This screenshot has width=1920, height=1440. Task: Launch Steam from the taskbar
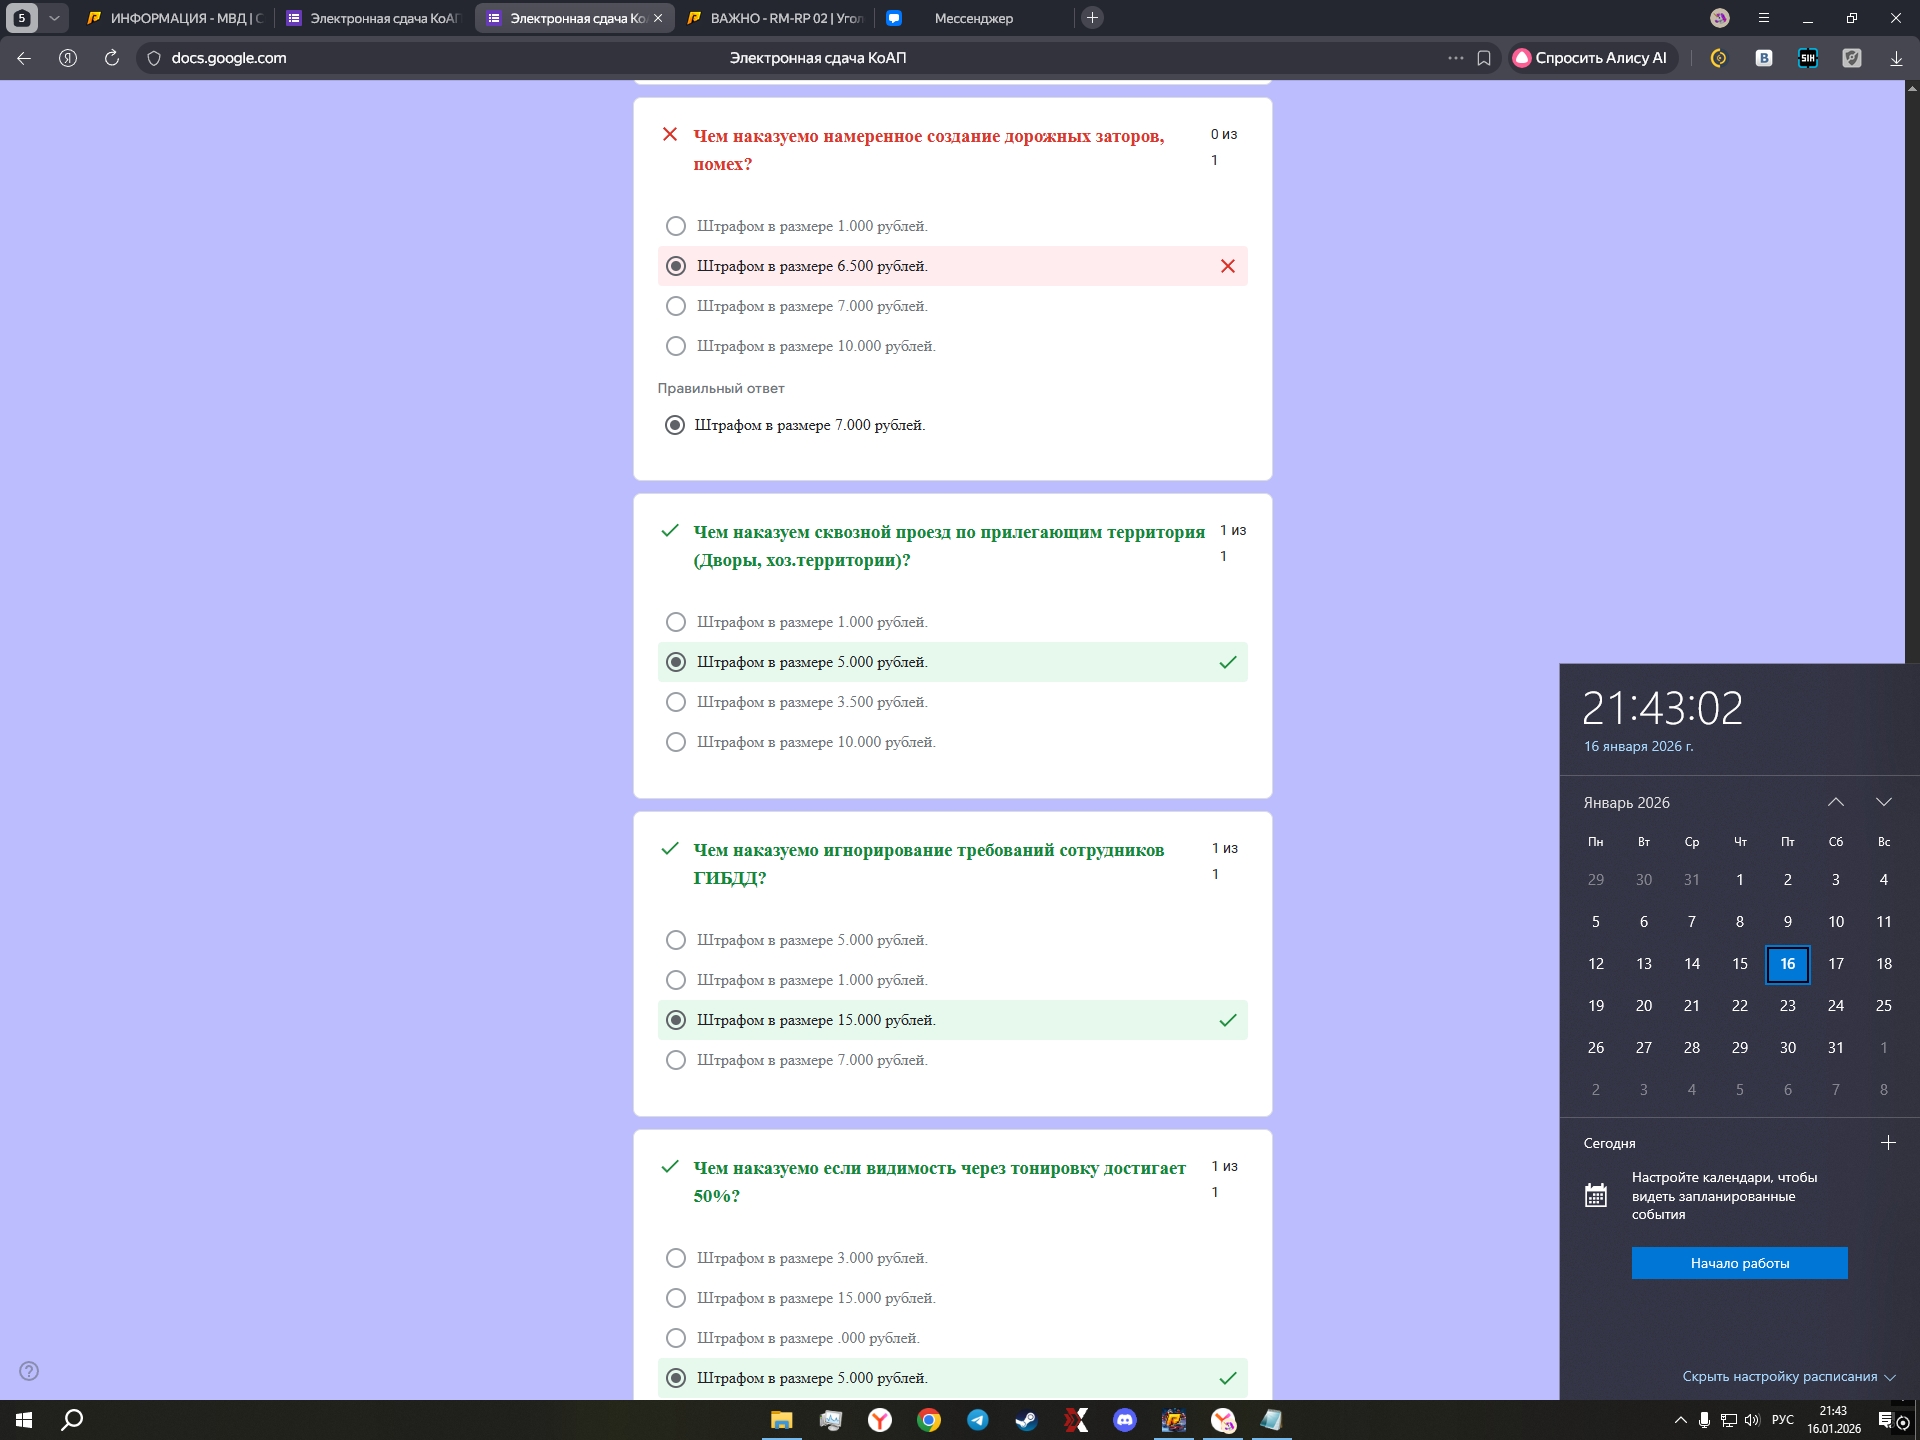[x=1026, y=1420]
